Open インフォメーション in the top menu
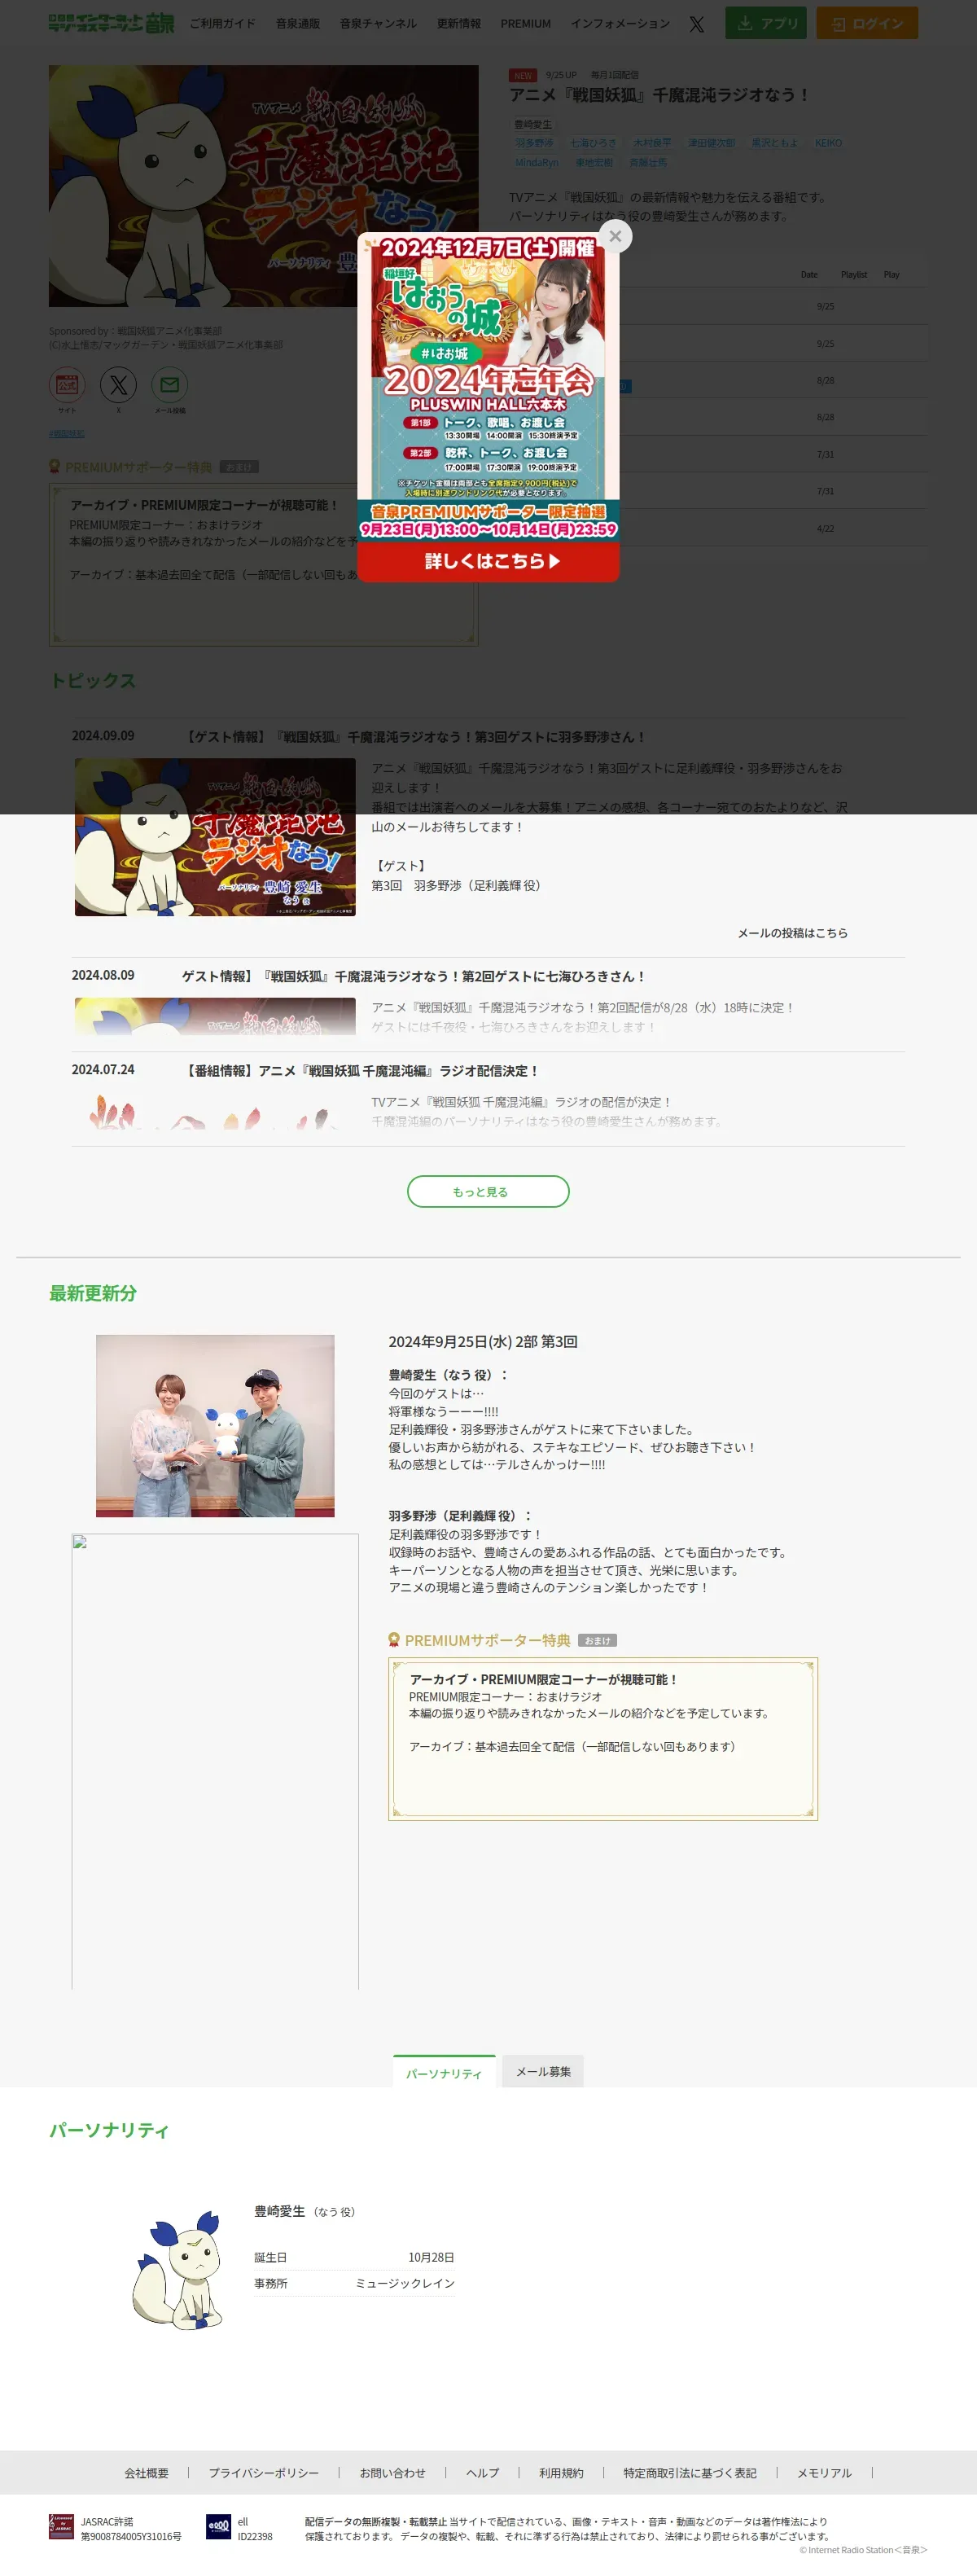This screenshot has height=2576, width=977. tap(620, 23)
